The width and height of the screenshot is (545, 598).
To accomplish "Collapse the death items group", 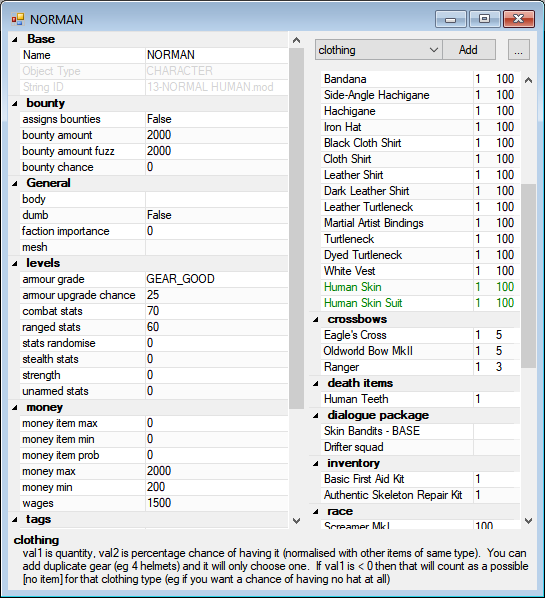I will 316,384.
